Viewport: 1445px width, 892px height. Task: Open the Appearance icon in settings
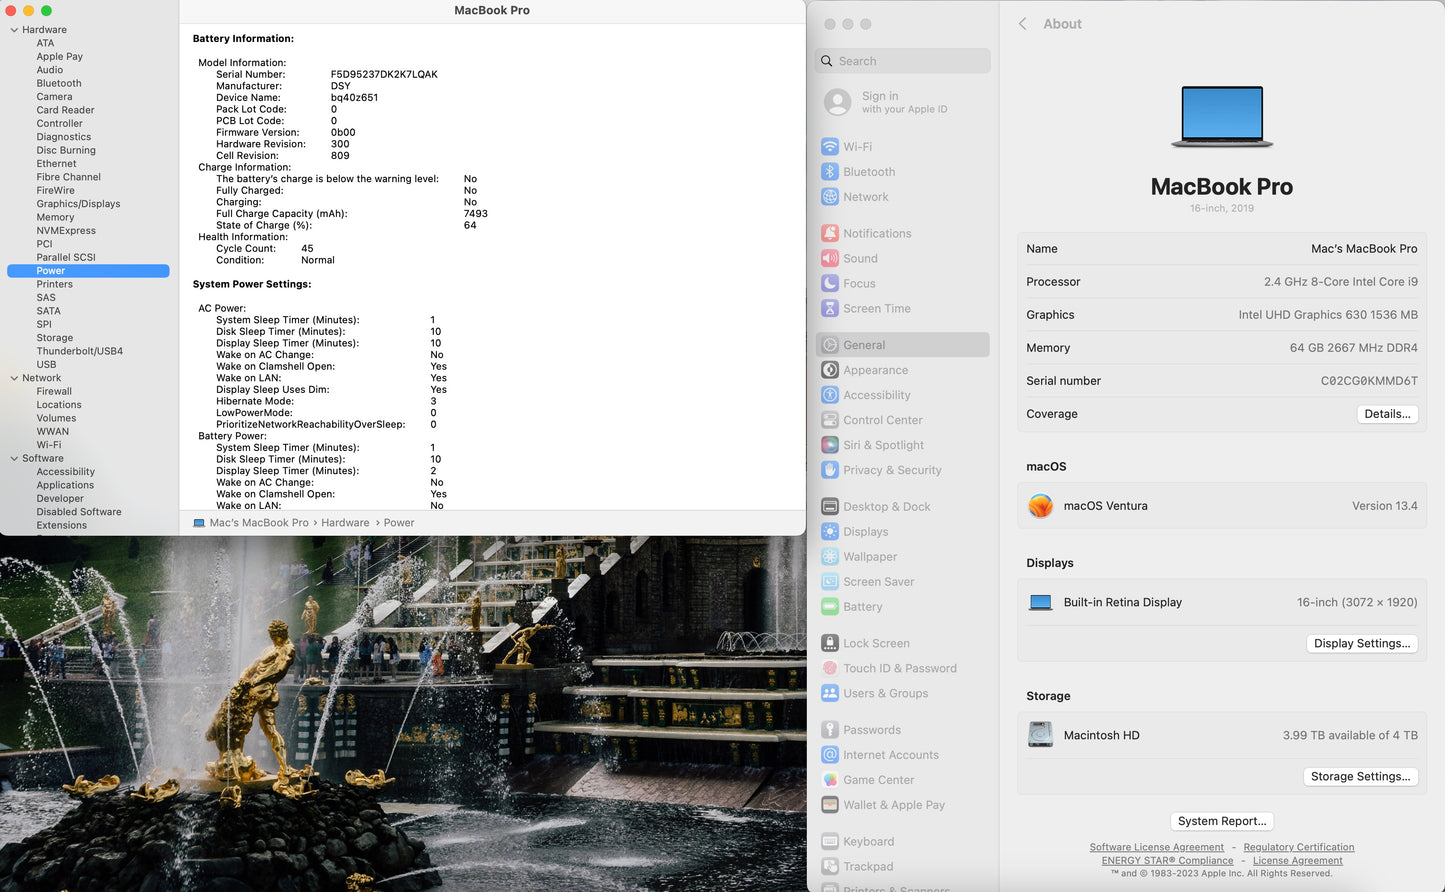click(830, 370)
